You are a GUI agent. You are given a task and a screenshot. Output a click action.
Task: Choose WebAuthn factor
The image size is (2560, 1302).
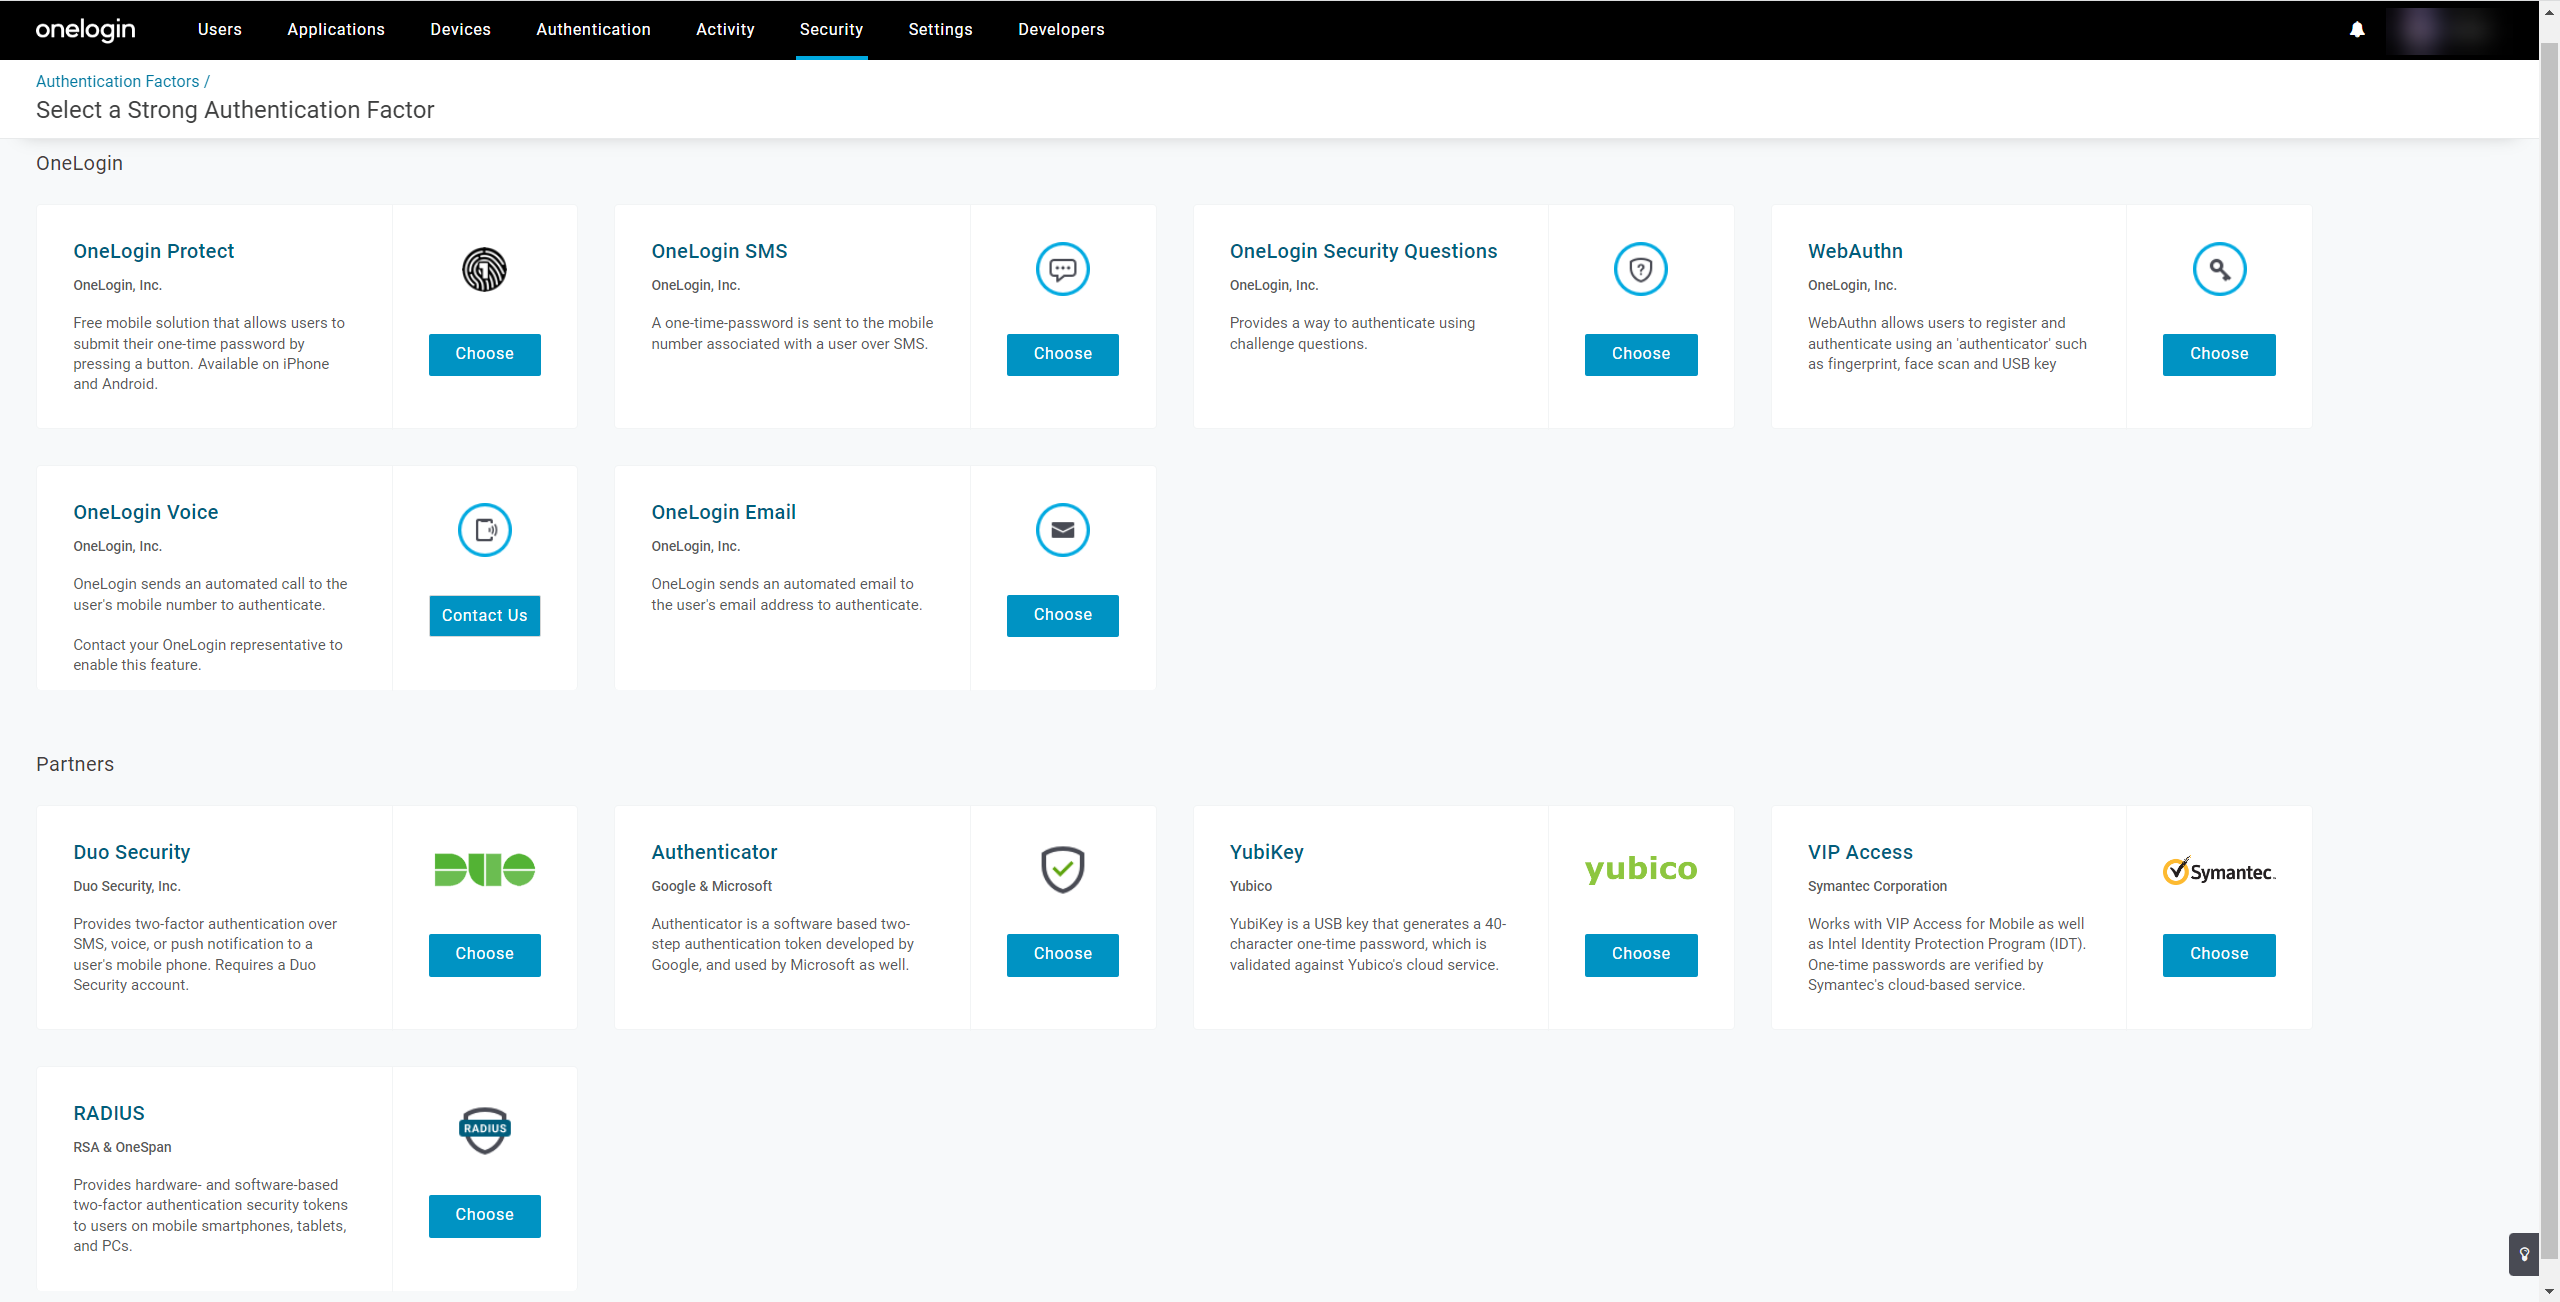coord(2219,354)
